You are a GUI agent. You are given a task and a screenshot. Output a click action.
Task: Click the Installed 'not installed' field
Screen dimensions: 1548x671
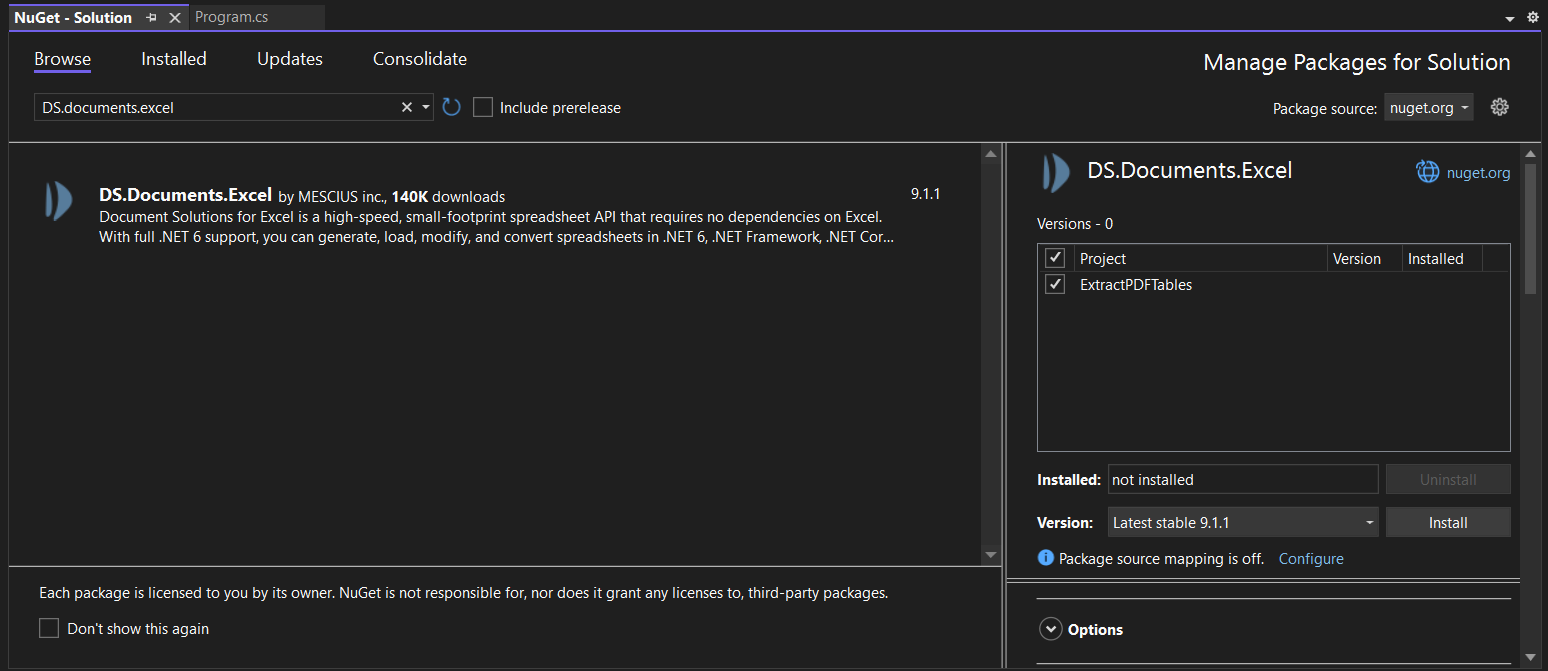(x=1243, y=479)
